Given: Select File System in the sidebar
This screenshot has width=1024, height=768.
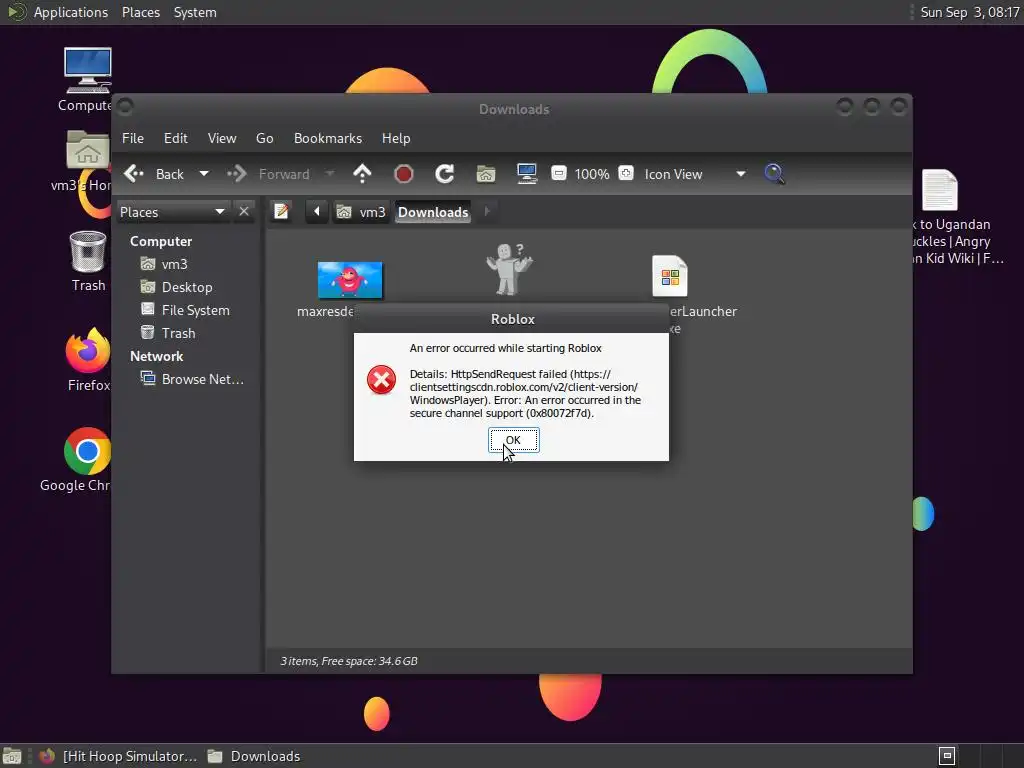Looking at the screenshot, I should click(187, 310).
